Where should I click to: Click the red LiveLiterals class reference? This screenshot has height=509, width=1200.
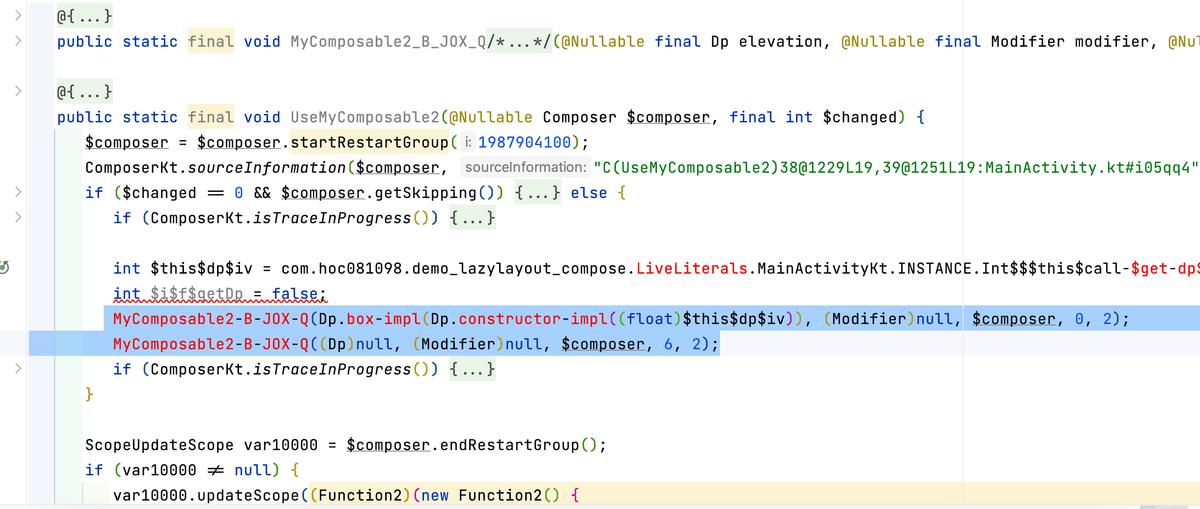click(692, 268)
